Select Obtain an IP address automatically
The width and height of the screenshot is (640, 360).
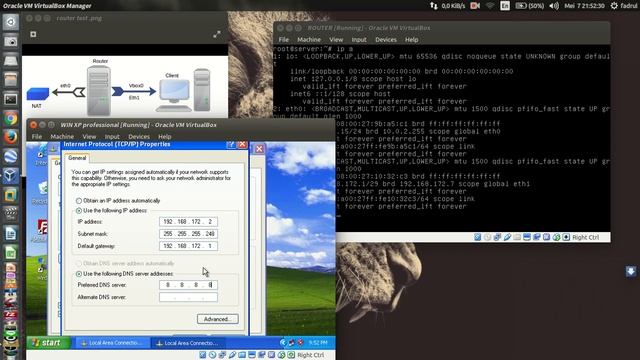click(118, 201)
